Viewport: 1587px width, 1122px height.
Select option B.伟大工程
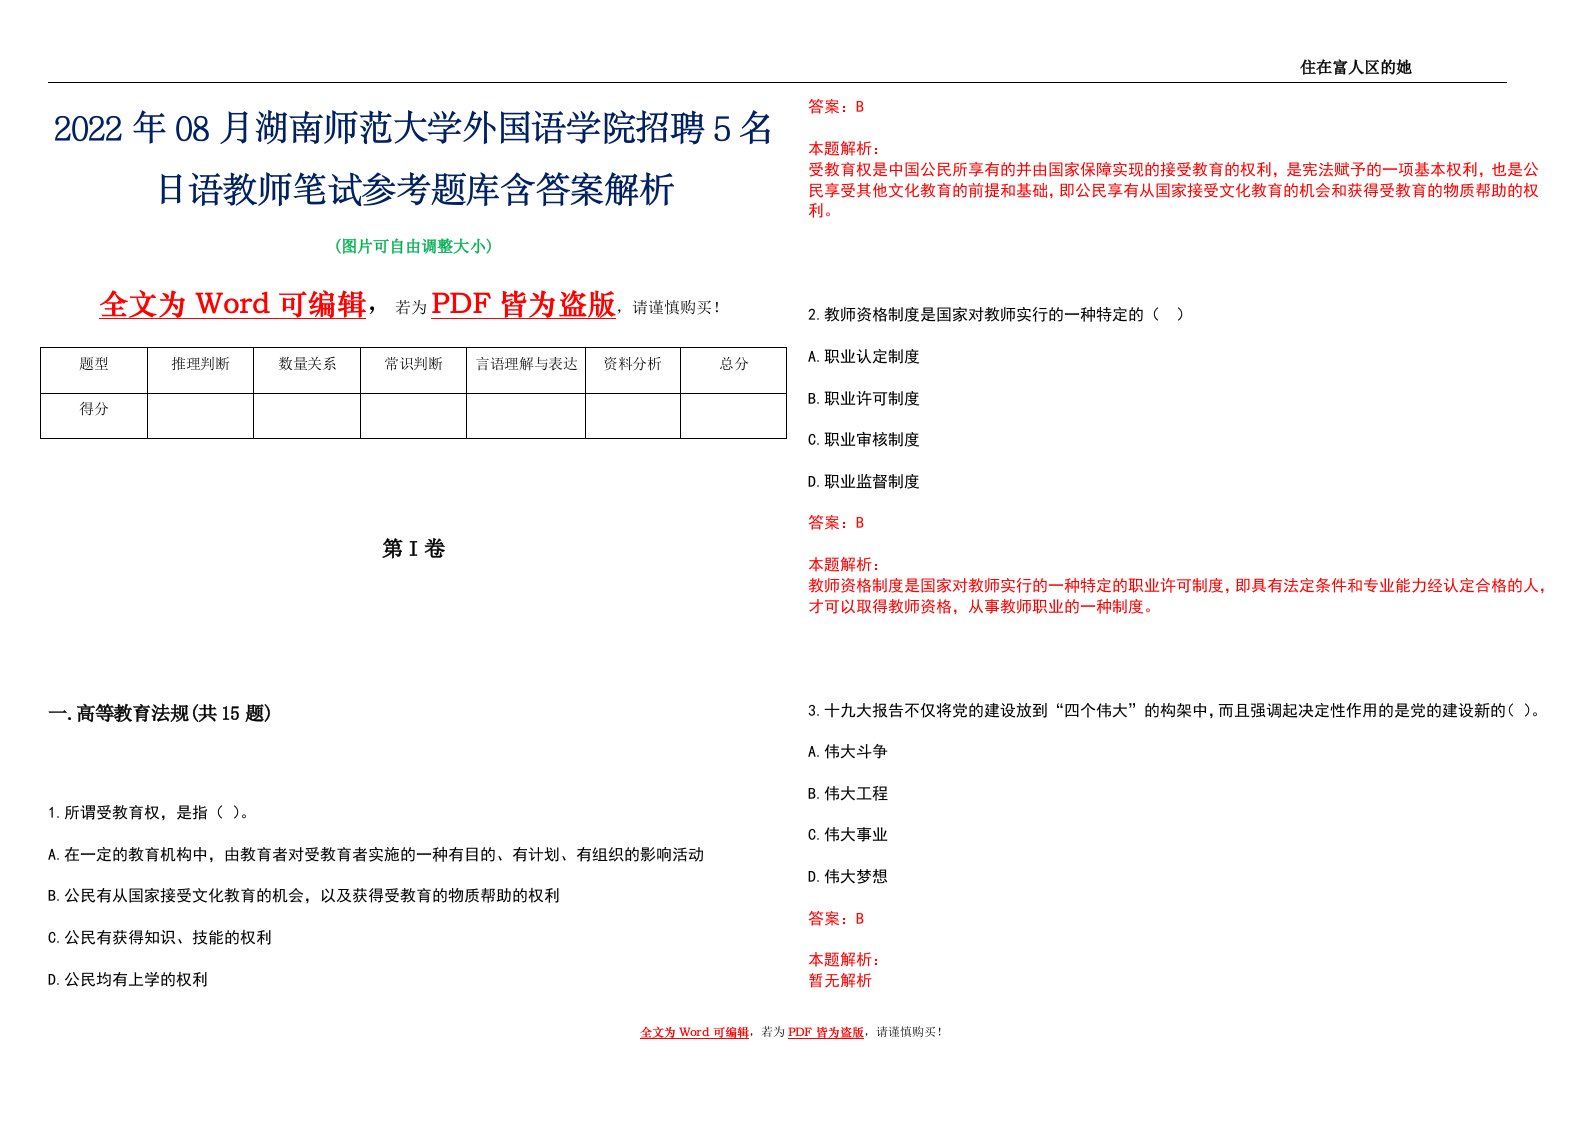tap(848, 794)
